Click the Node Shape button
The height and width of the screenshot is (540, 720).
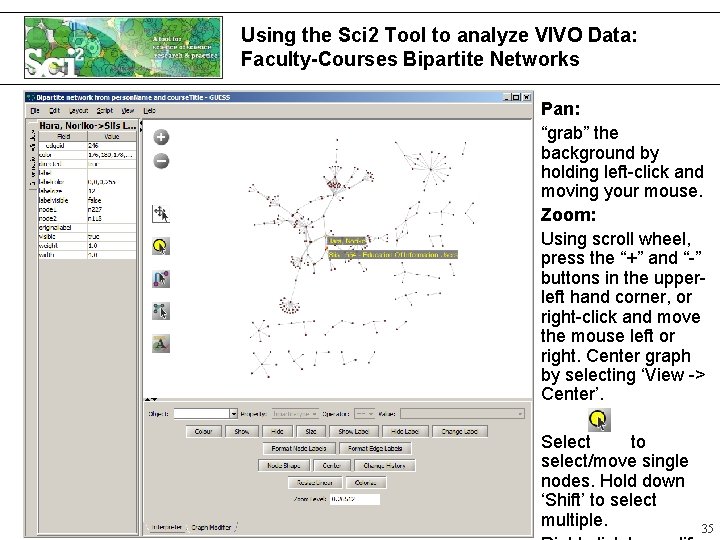(x=284, y=466)
